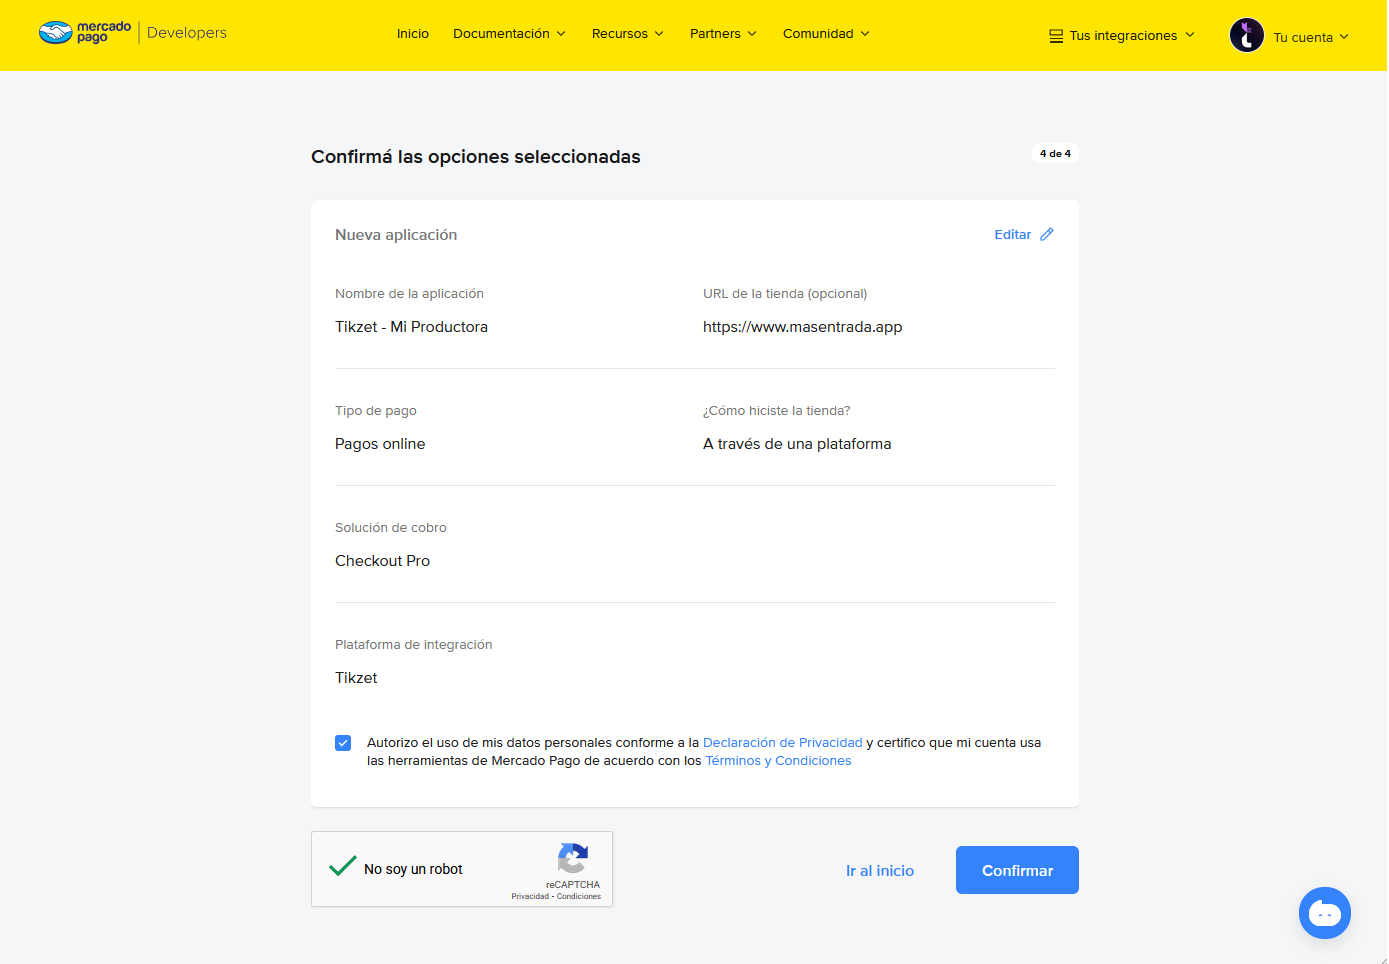1389x964 pixels.
Task: Click the pencil icon next to Editar
Action: 1047,234
